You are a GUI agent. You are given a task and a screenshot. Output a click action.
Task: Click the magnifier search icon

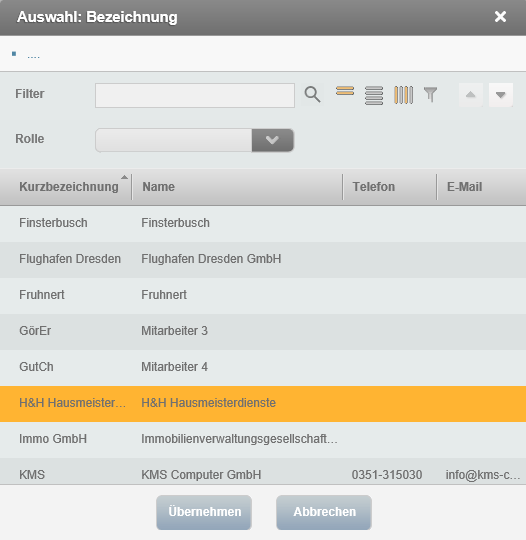pos(312,95)
